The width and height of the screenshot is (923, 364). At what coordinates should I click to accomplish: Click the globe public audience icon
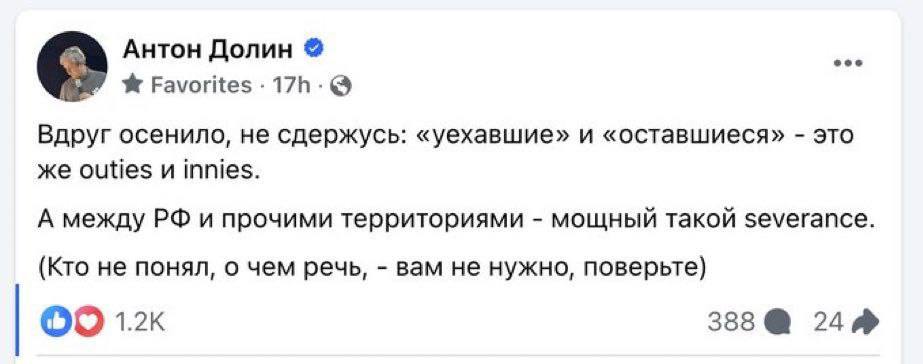(340, 87)
